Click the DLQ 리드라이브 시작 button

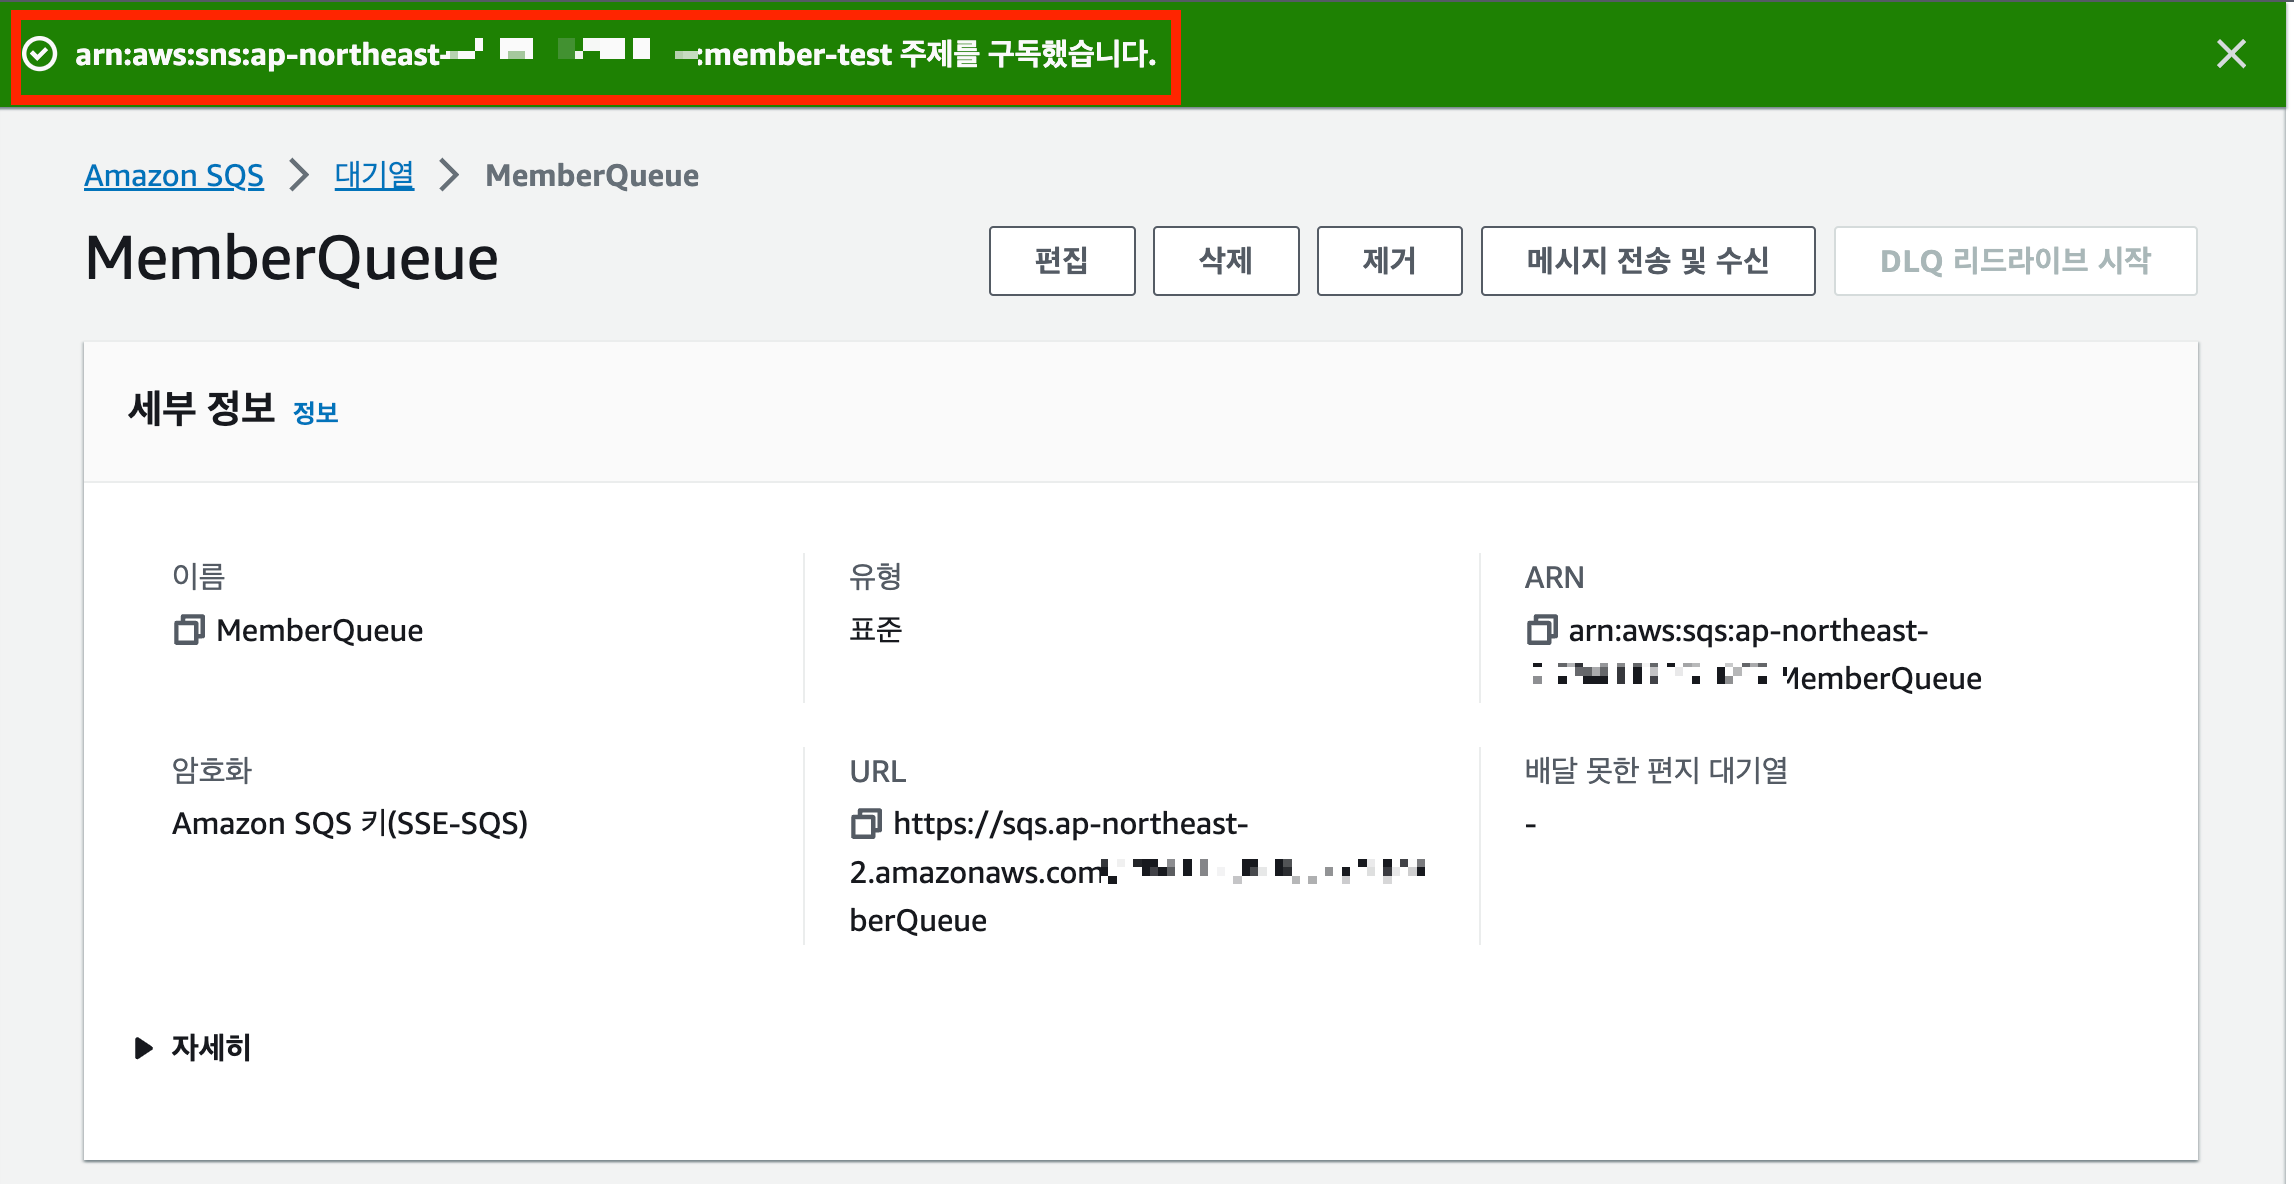pyautogui.click(x=2015, y=261)
